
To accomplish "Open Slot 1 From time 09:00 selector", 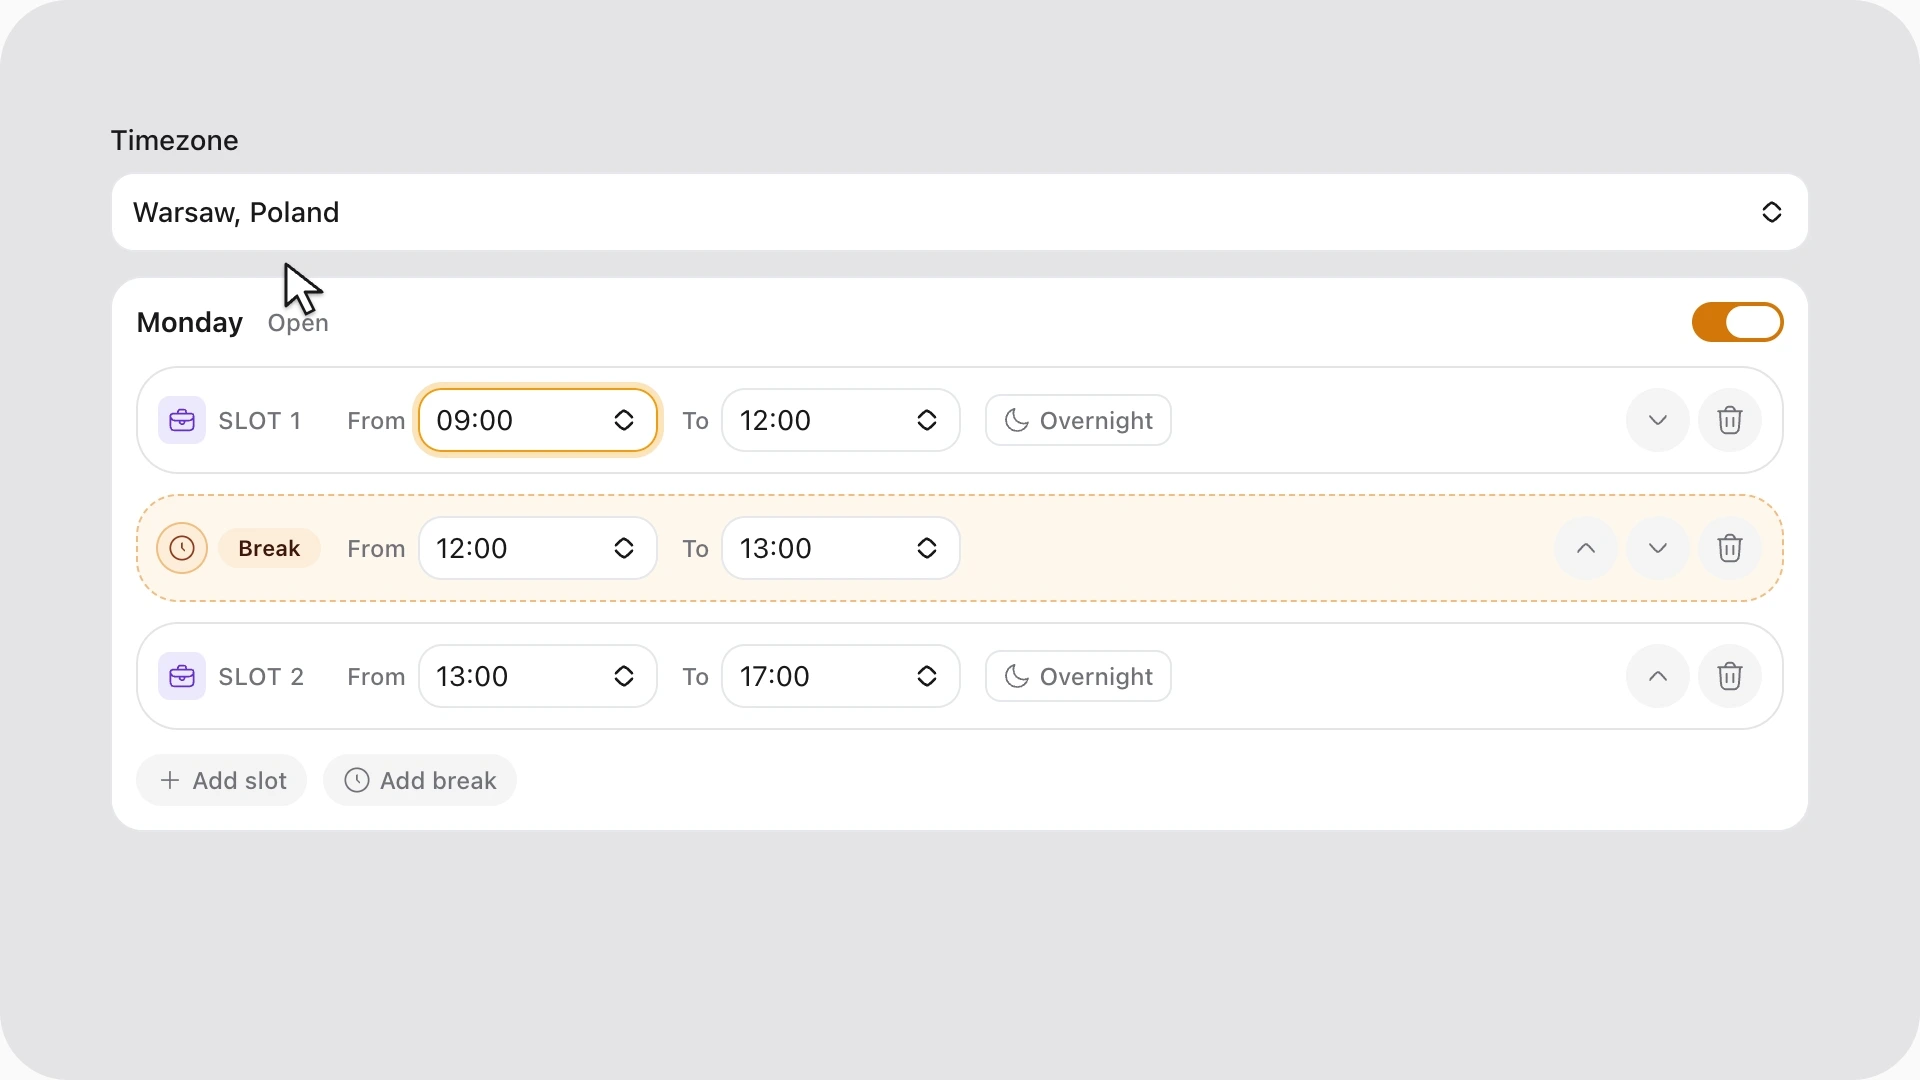I will tap(538, 420).
